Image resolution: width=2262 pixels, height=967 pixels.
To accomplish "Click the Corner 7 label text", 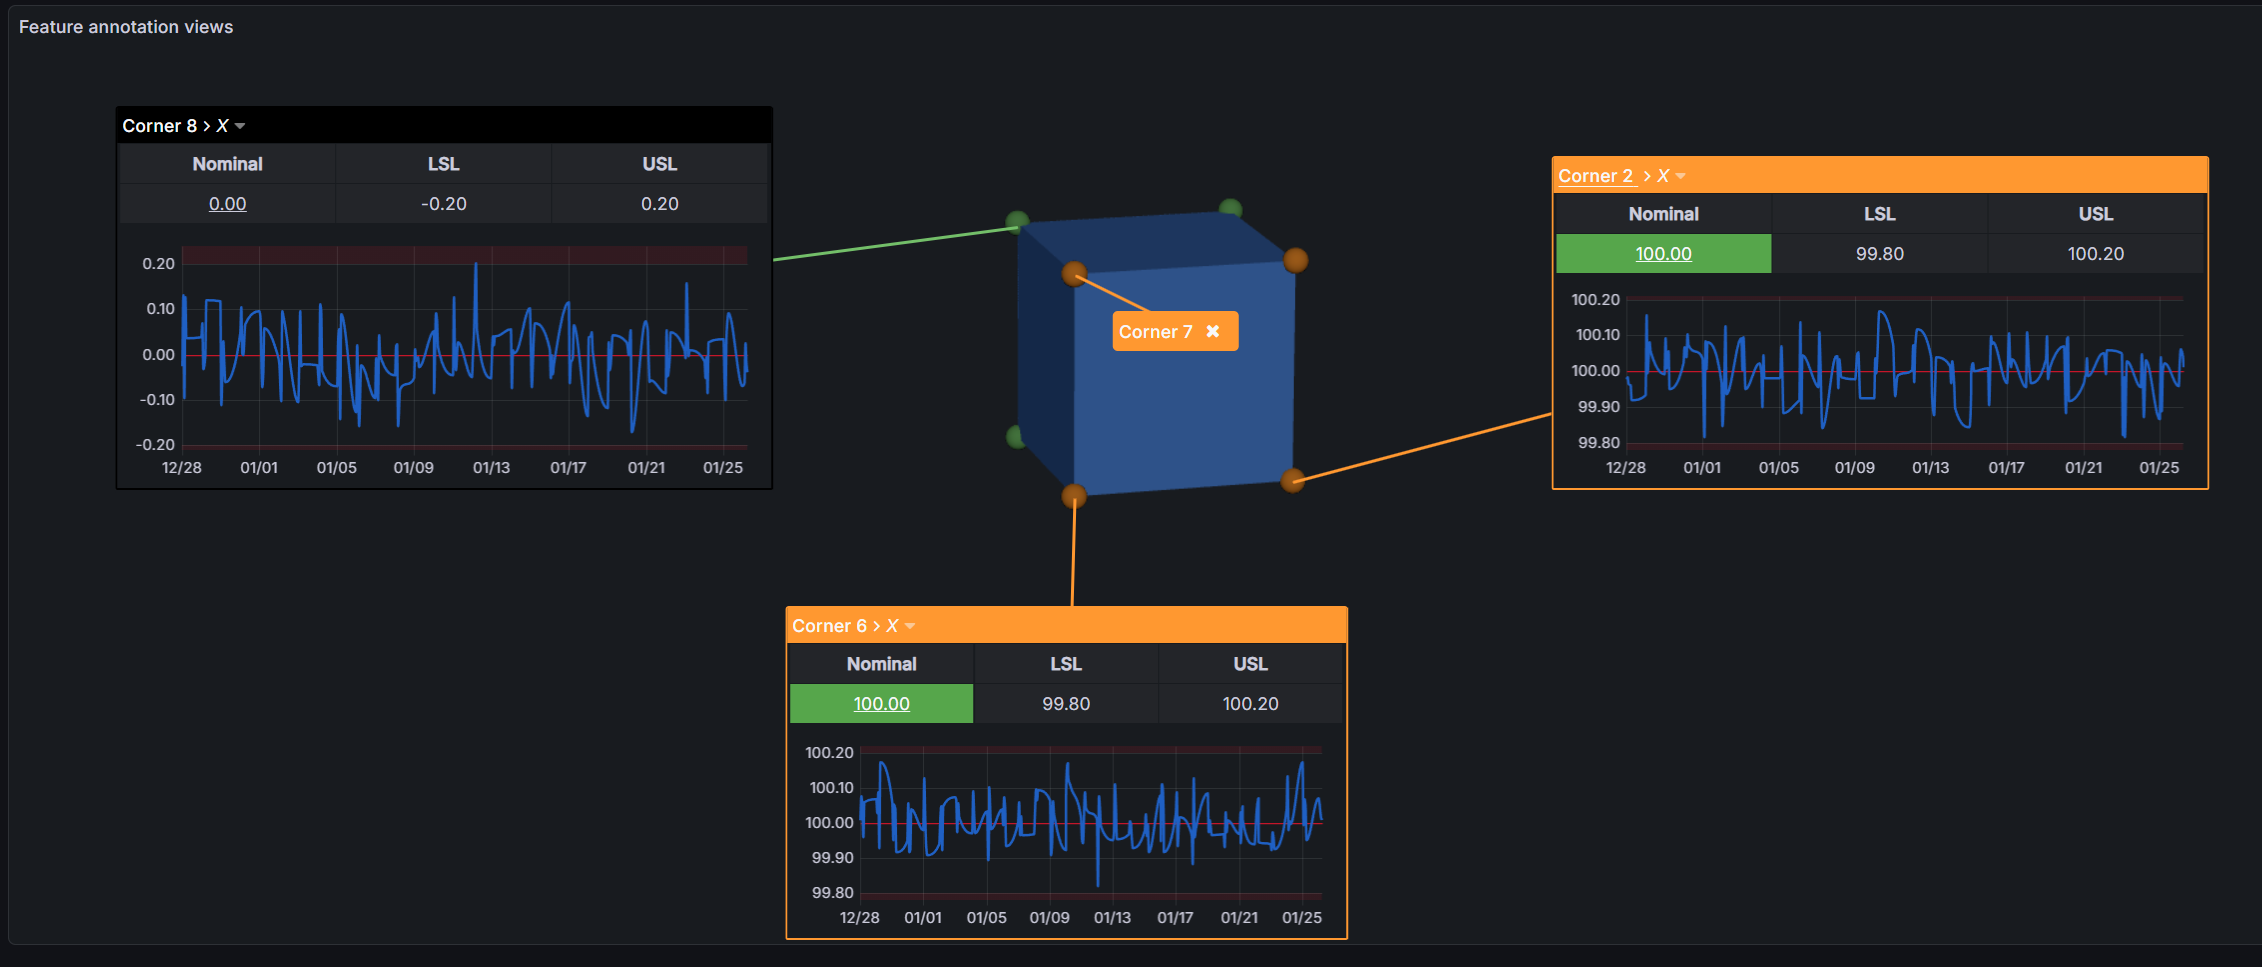I will tap(1155, 332).
